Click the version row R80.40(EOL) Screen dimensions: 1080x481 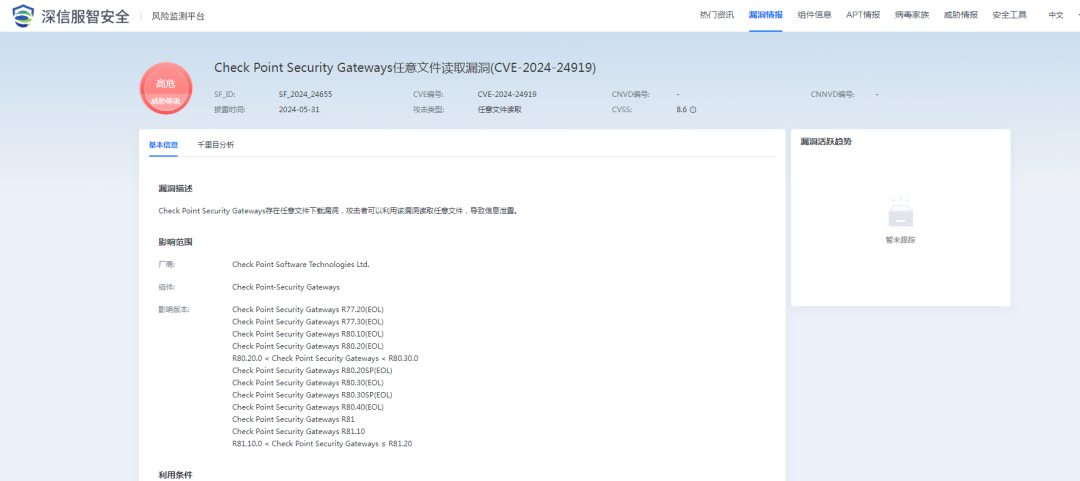308,407
